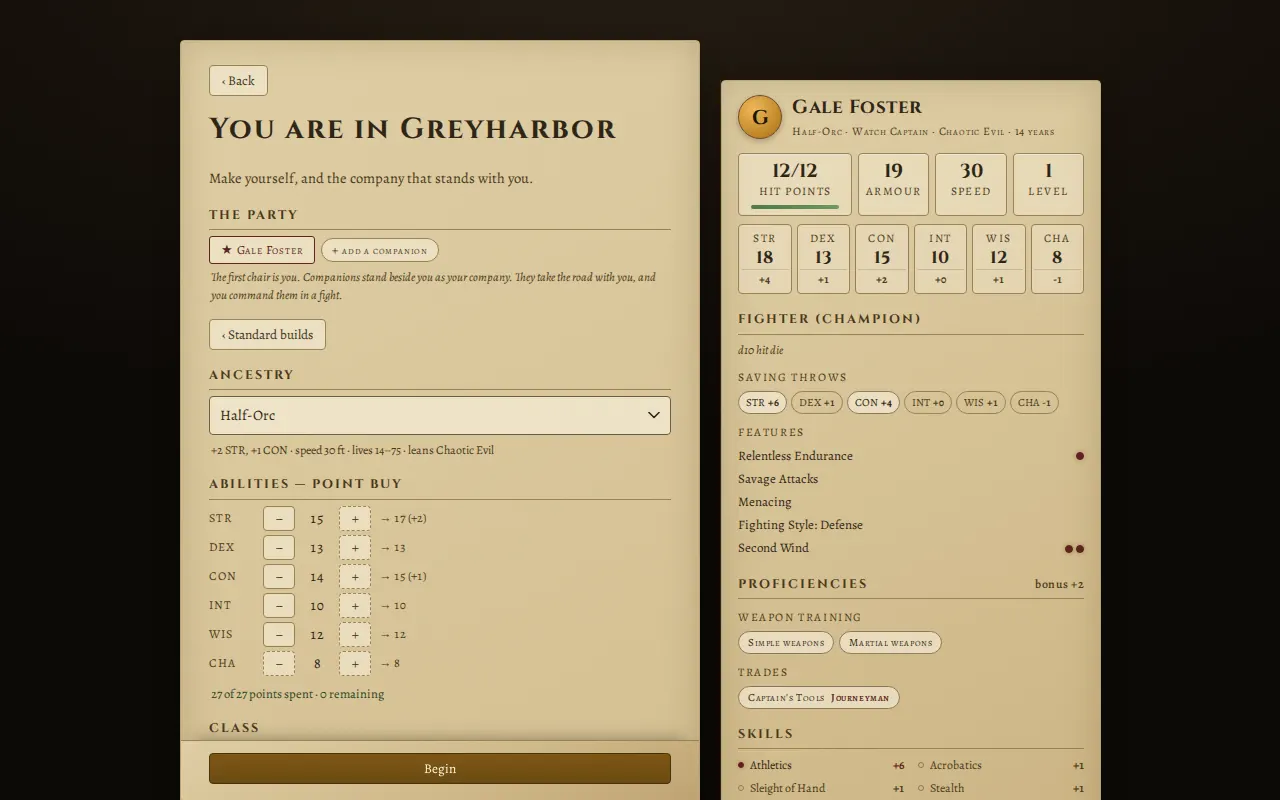Open the Ancestry dropdown showing Half-Orc
This screenshot has height=800, width=1280.
pyautogui.click(x=440, y=415)
